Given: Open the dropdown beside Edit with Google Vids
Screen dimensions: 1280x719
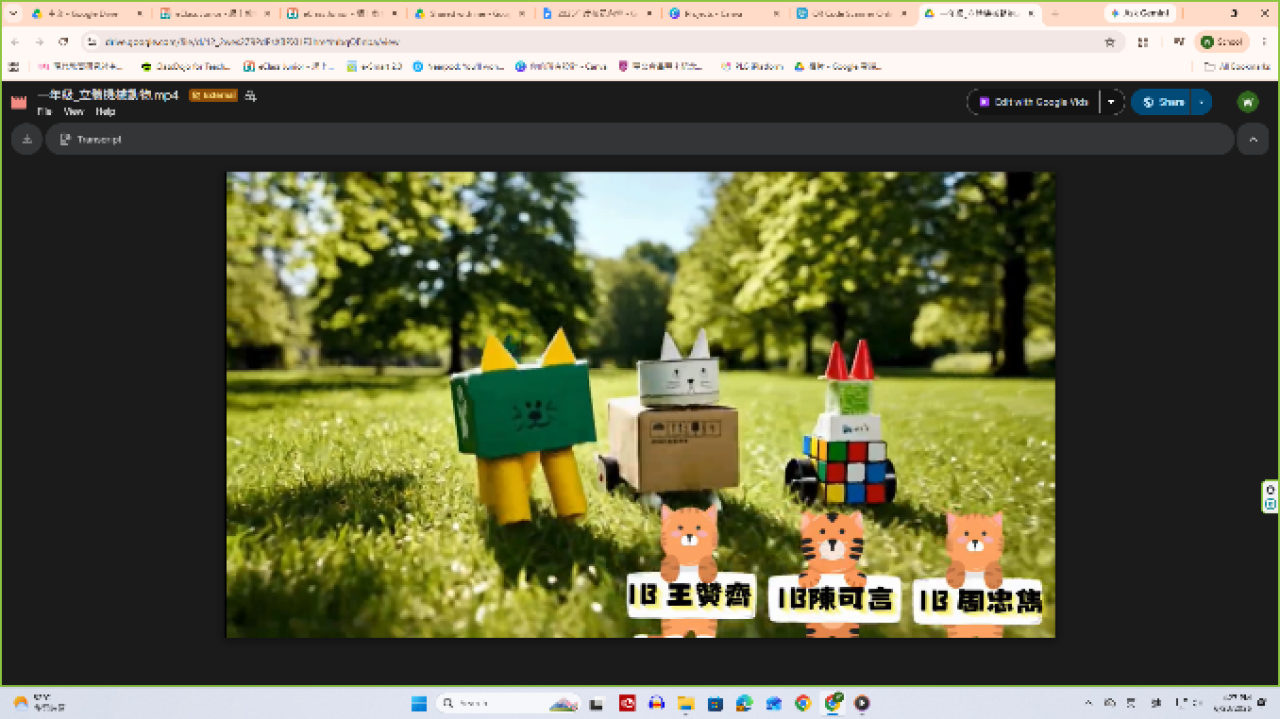Looking at the screenshot, I should (x=1111, y=102).
